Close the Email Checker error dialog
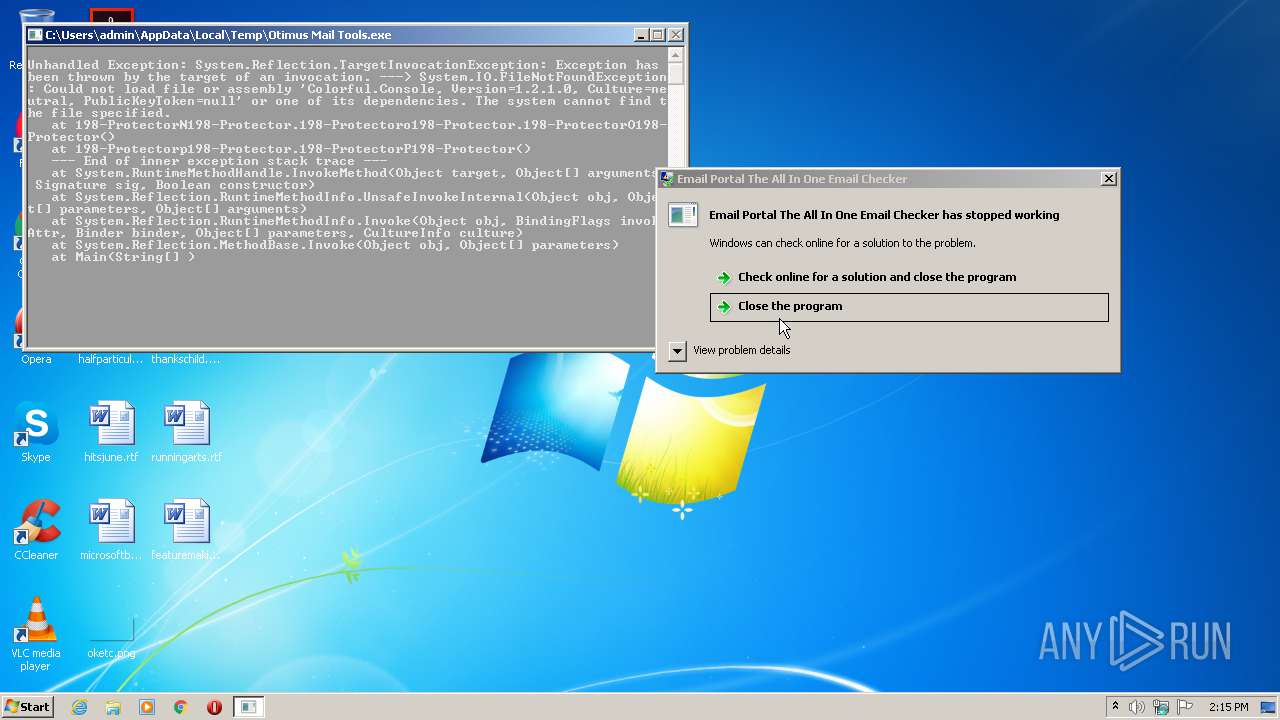The width and height of the screenshot is (1280, 720). coord(1108,179)
